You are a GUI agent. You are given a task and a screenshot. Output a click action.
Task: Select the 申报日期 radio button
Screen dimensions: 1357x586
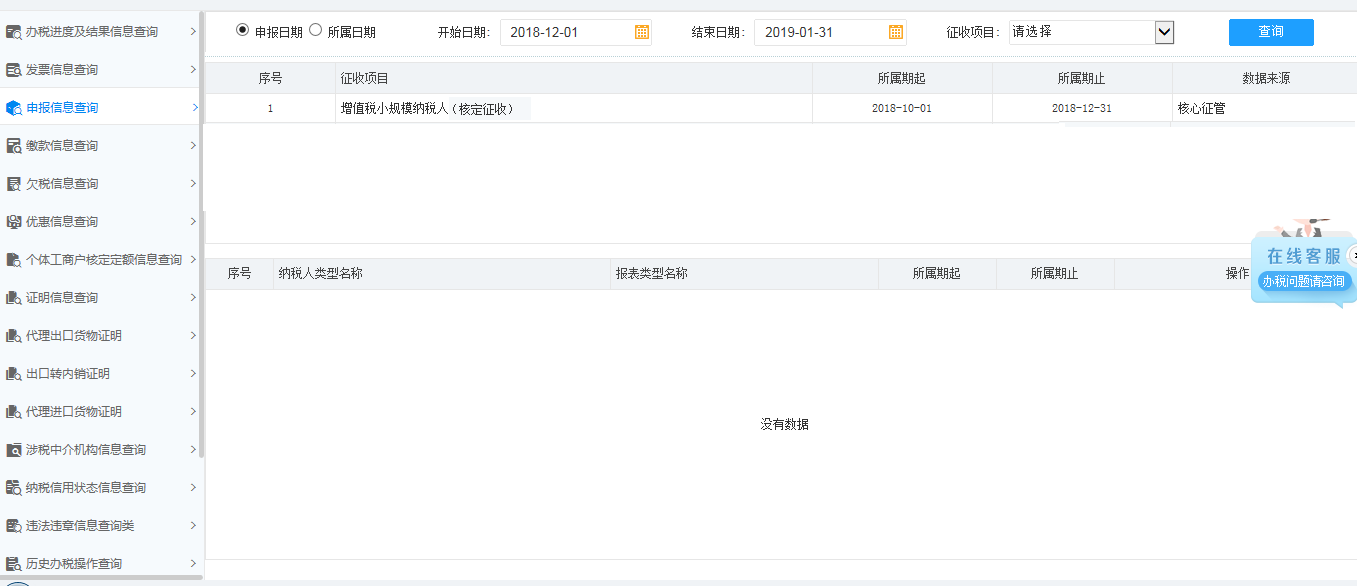[242, 30]
